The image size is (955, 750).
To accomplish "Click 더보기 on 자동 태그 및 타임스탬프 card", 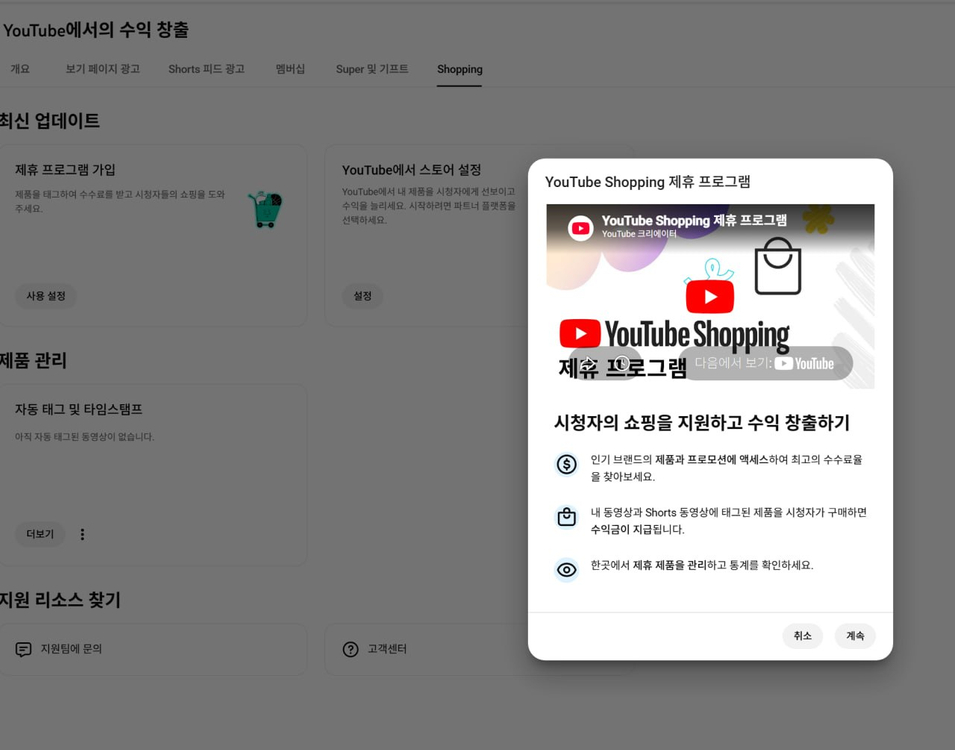I will (40, 534).
